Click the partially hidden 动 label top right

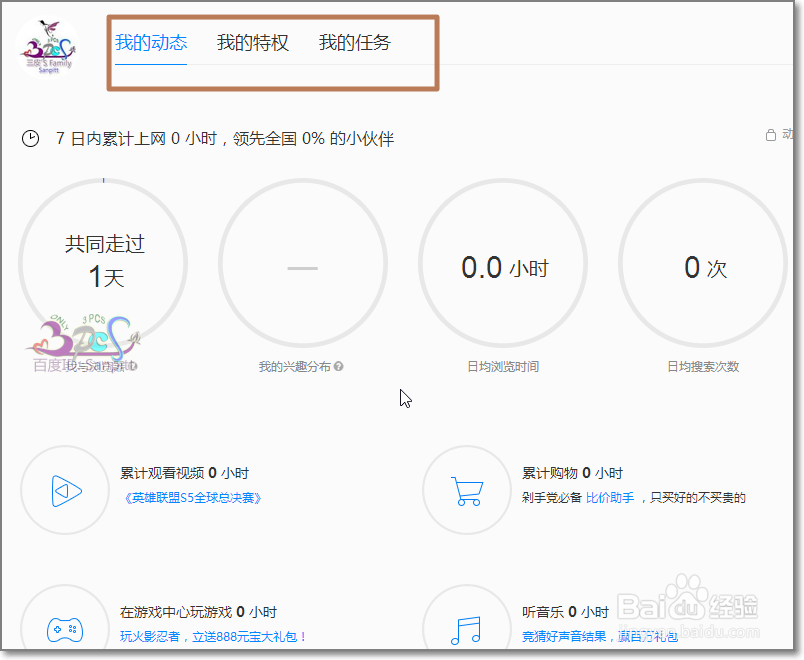[787, 133]
